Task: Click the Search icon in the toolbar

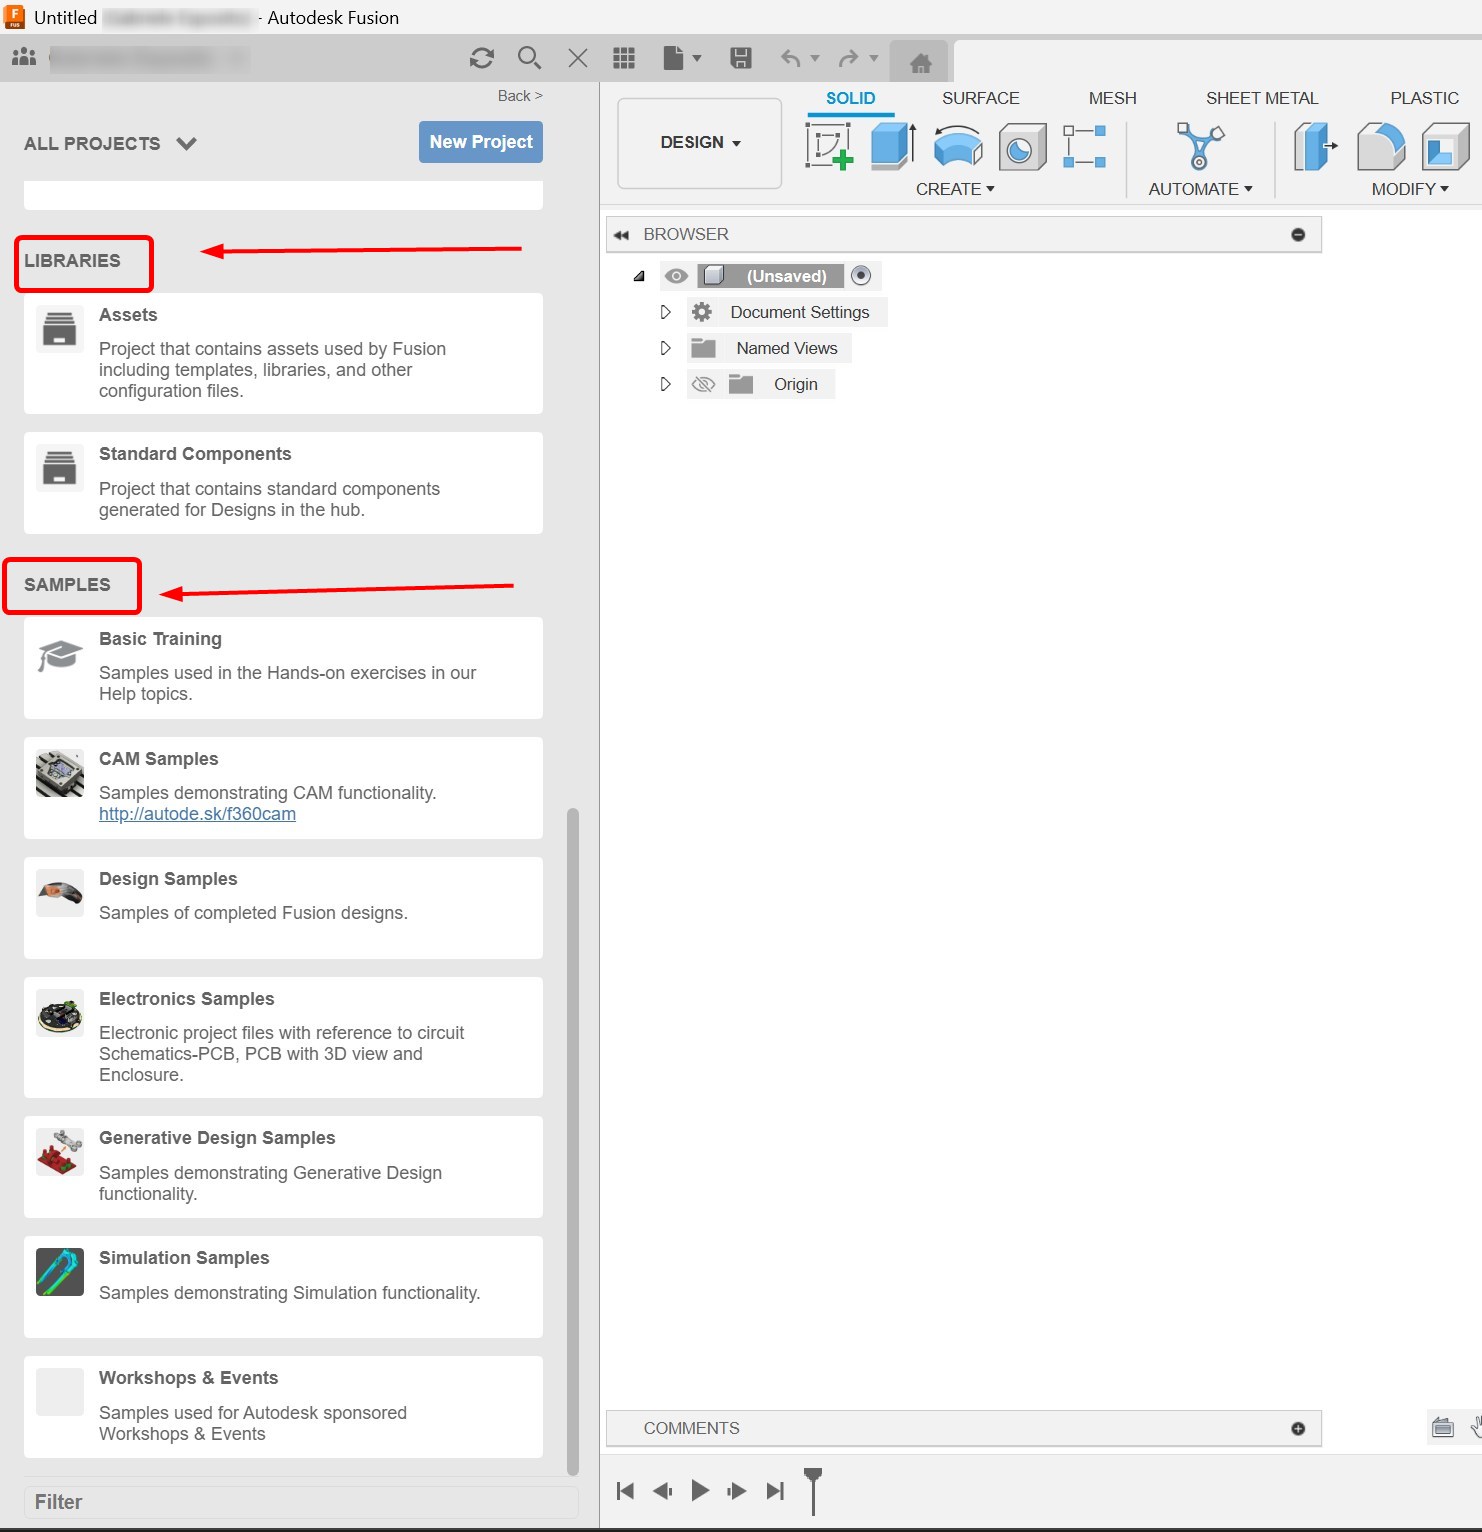Action: [x=529, y=58]
